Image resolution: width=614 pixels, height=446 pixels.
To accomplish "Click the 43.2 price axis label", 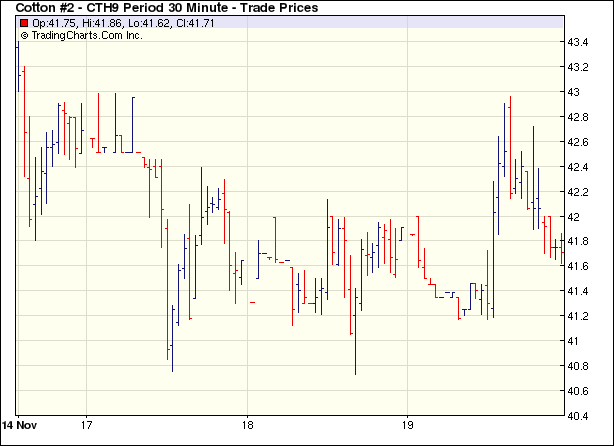I will click(578, 68).
